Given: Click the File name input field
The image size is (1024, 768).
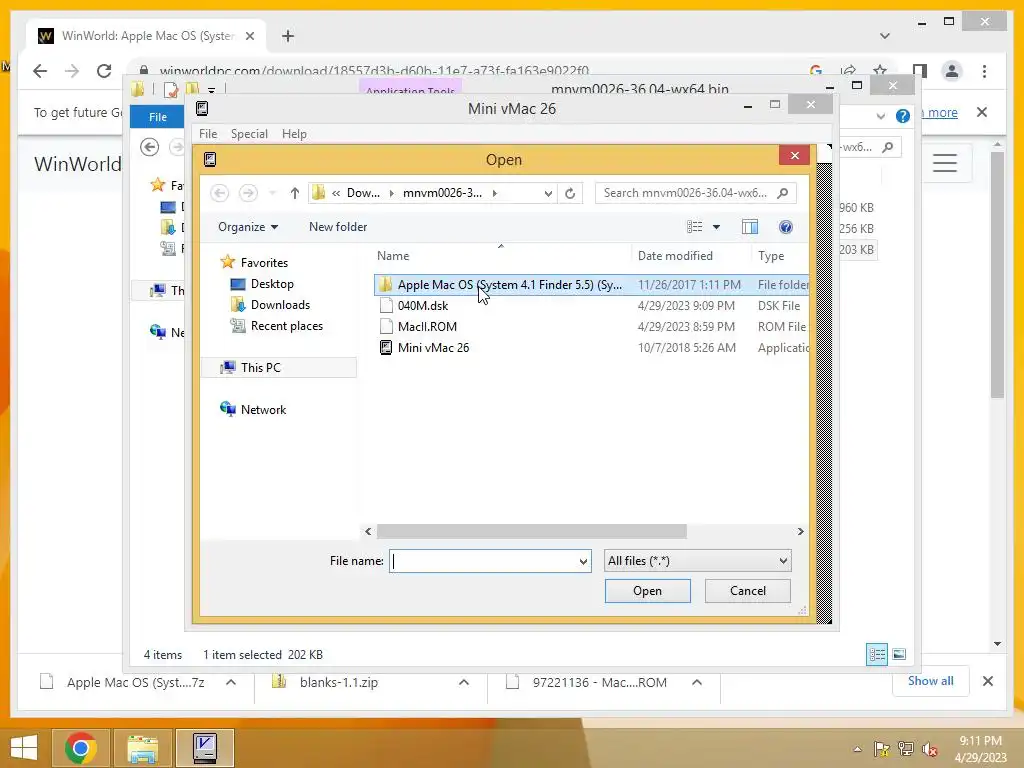Looking at the screenshot, I should click(x=483, y=561).
